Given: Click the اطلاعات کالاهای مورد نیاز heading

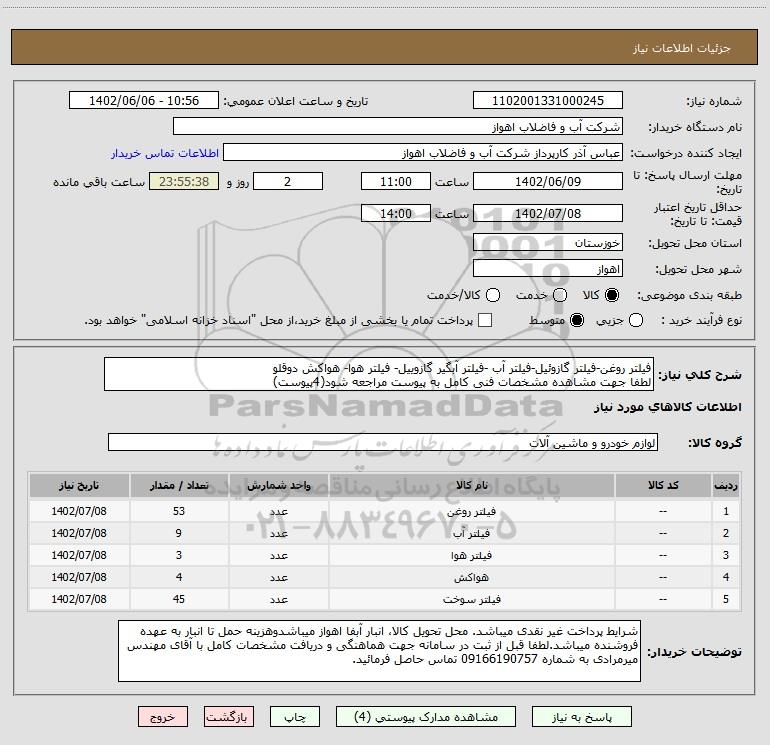Looking at the screenshot, I should coord(667,407).
